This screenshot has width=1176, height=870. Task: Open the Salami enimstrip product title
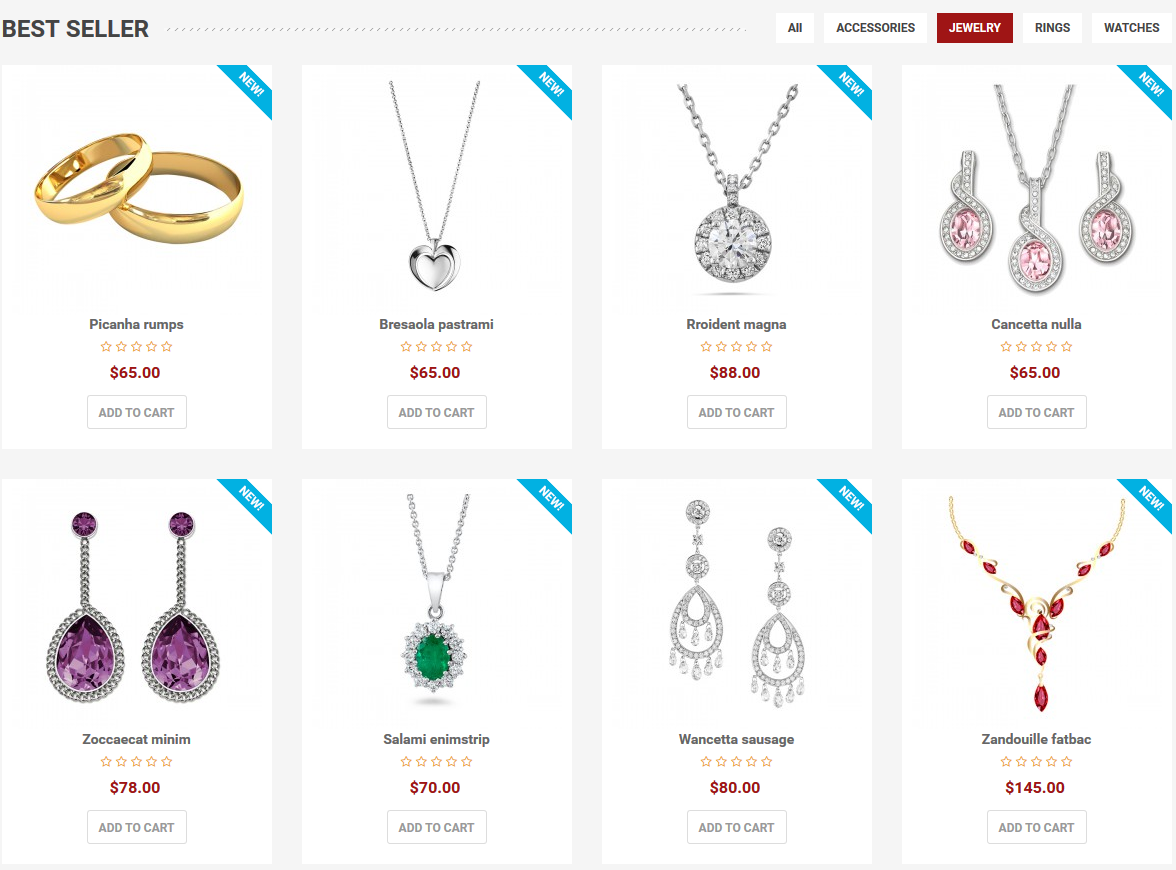[x=436, y=739]
